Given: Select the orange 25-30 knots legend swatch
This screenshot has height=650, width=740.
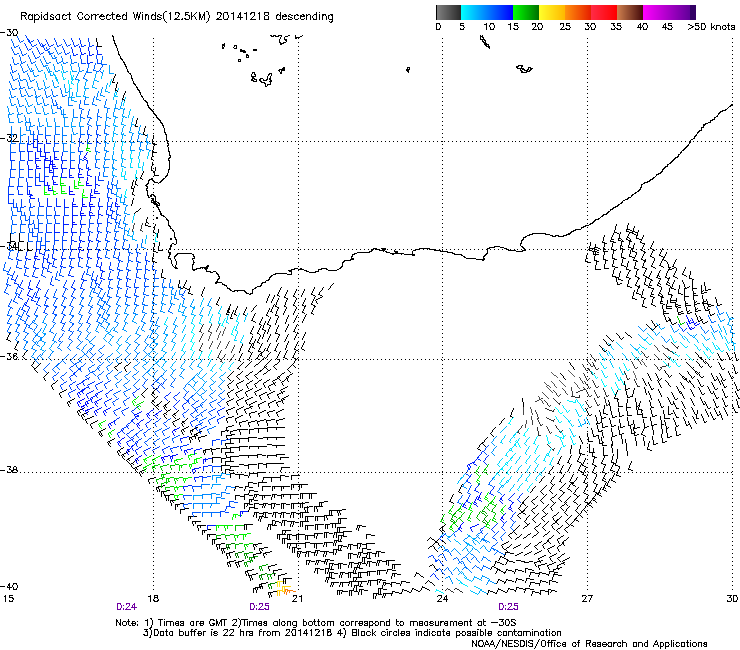Looking at the screenshot, I should tap(578, 12).
